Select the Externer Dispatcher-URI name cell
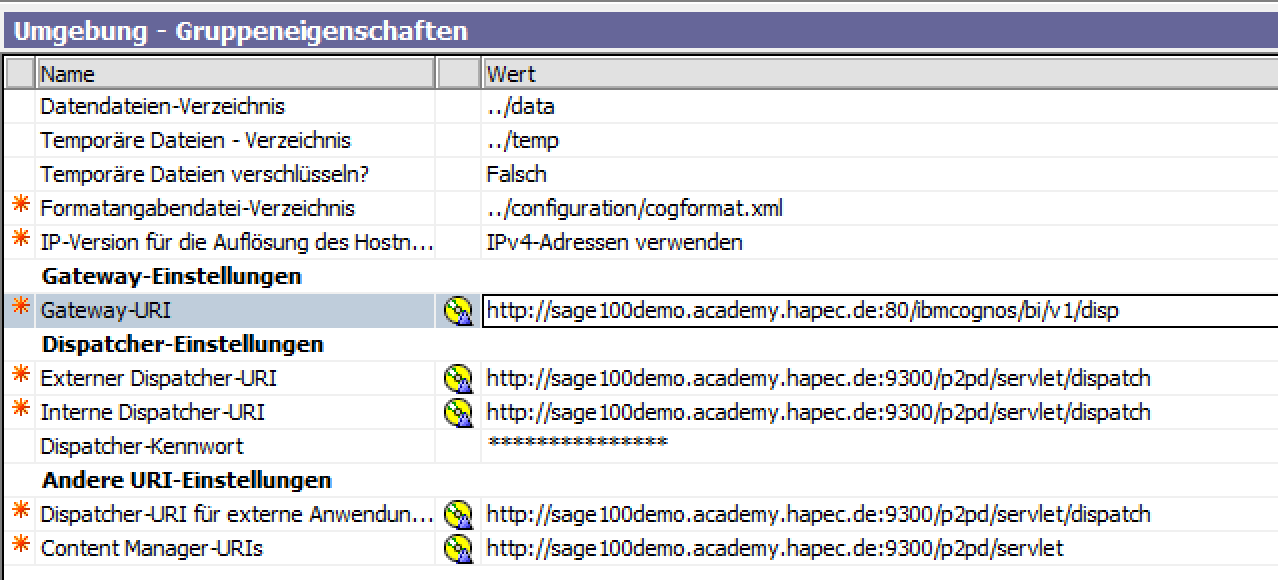This screenshot has width=1278, height=580. pyautogui.click(x=158, y=379)
